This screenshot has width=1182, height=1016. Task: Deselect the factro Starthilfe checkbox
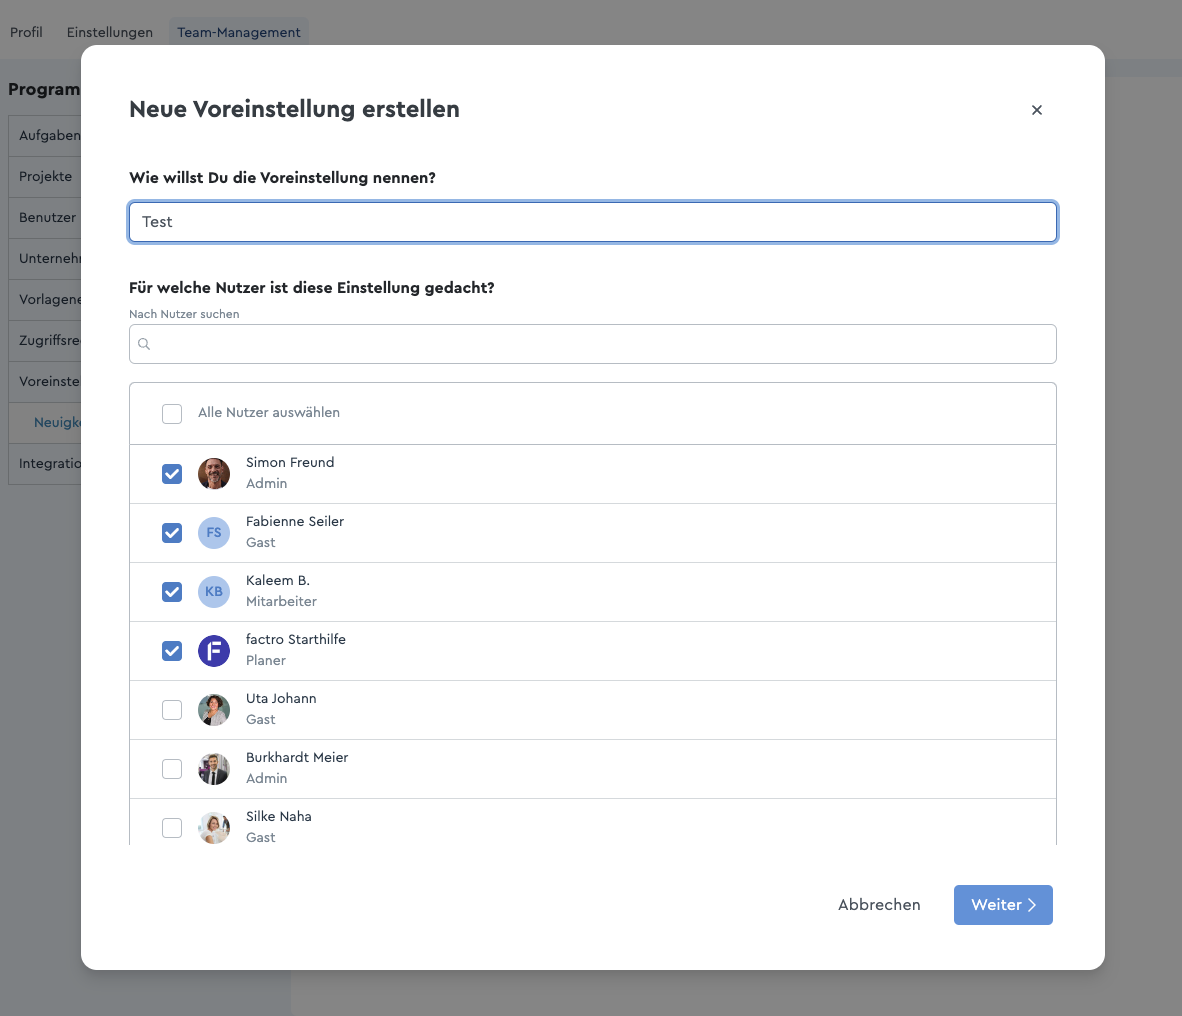tap(172, 650)
